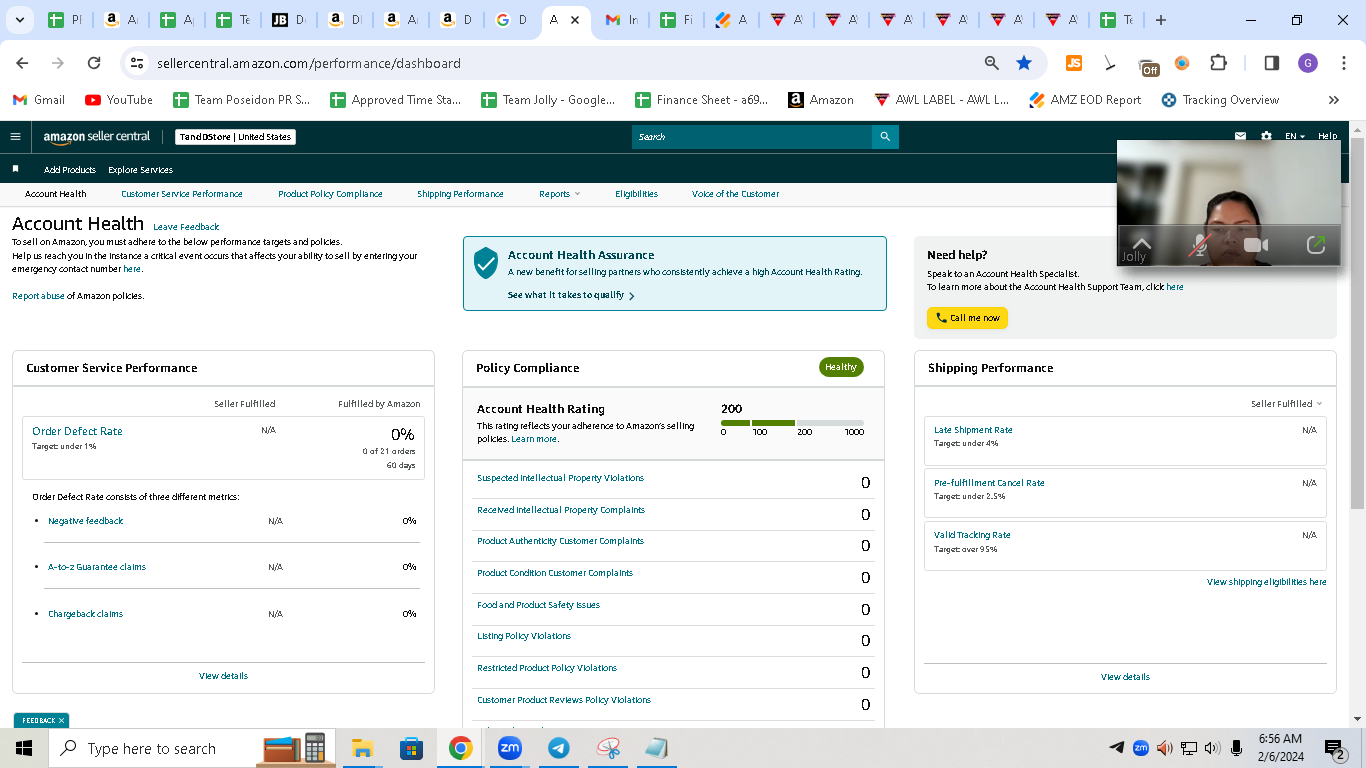
Task: Switch to the Shipping Performance tab
Action: click(x=460, y=194)
